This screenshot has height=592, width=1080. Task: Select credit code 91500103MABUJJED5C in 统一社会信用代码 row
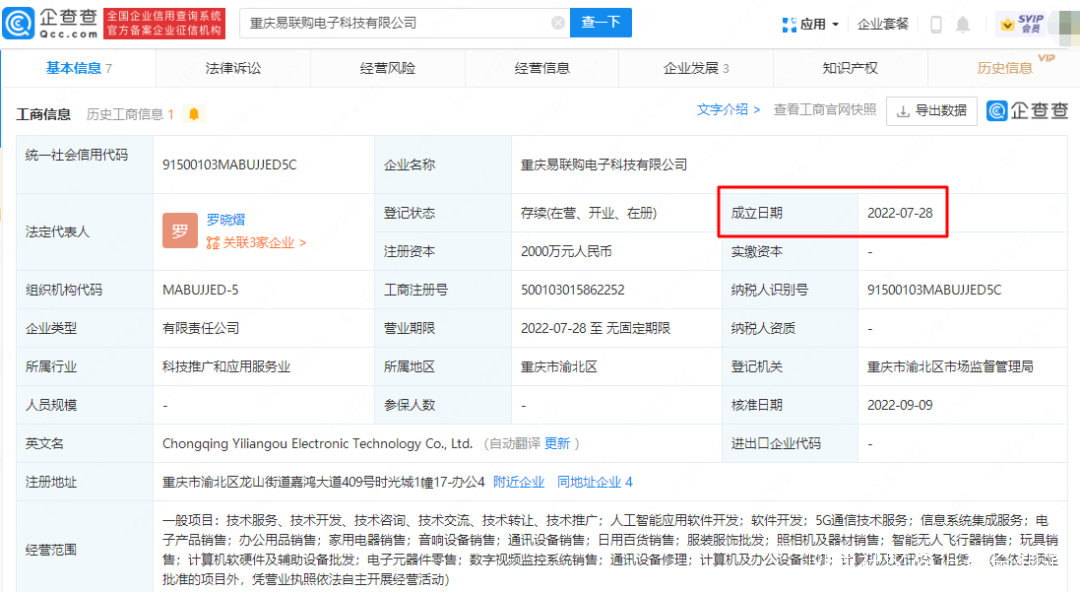pos(229,165)
